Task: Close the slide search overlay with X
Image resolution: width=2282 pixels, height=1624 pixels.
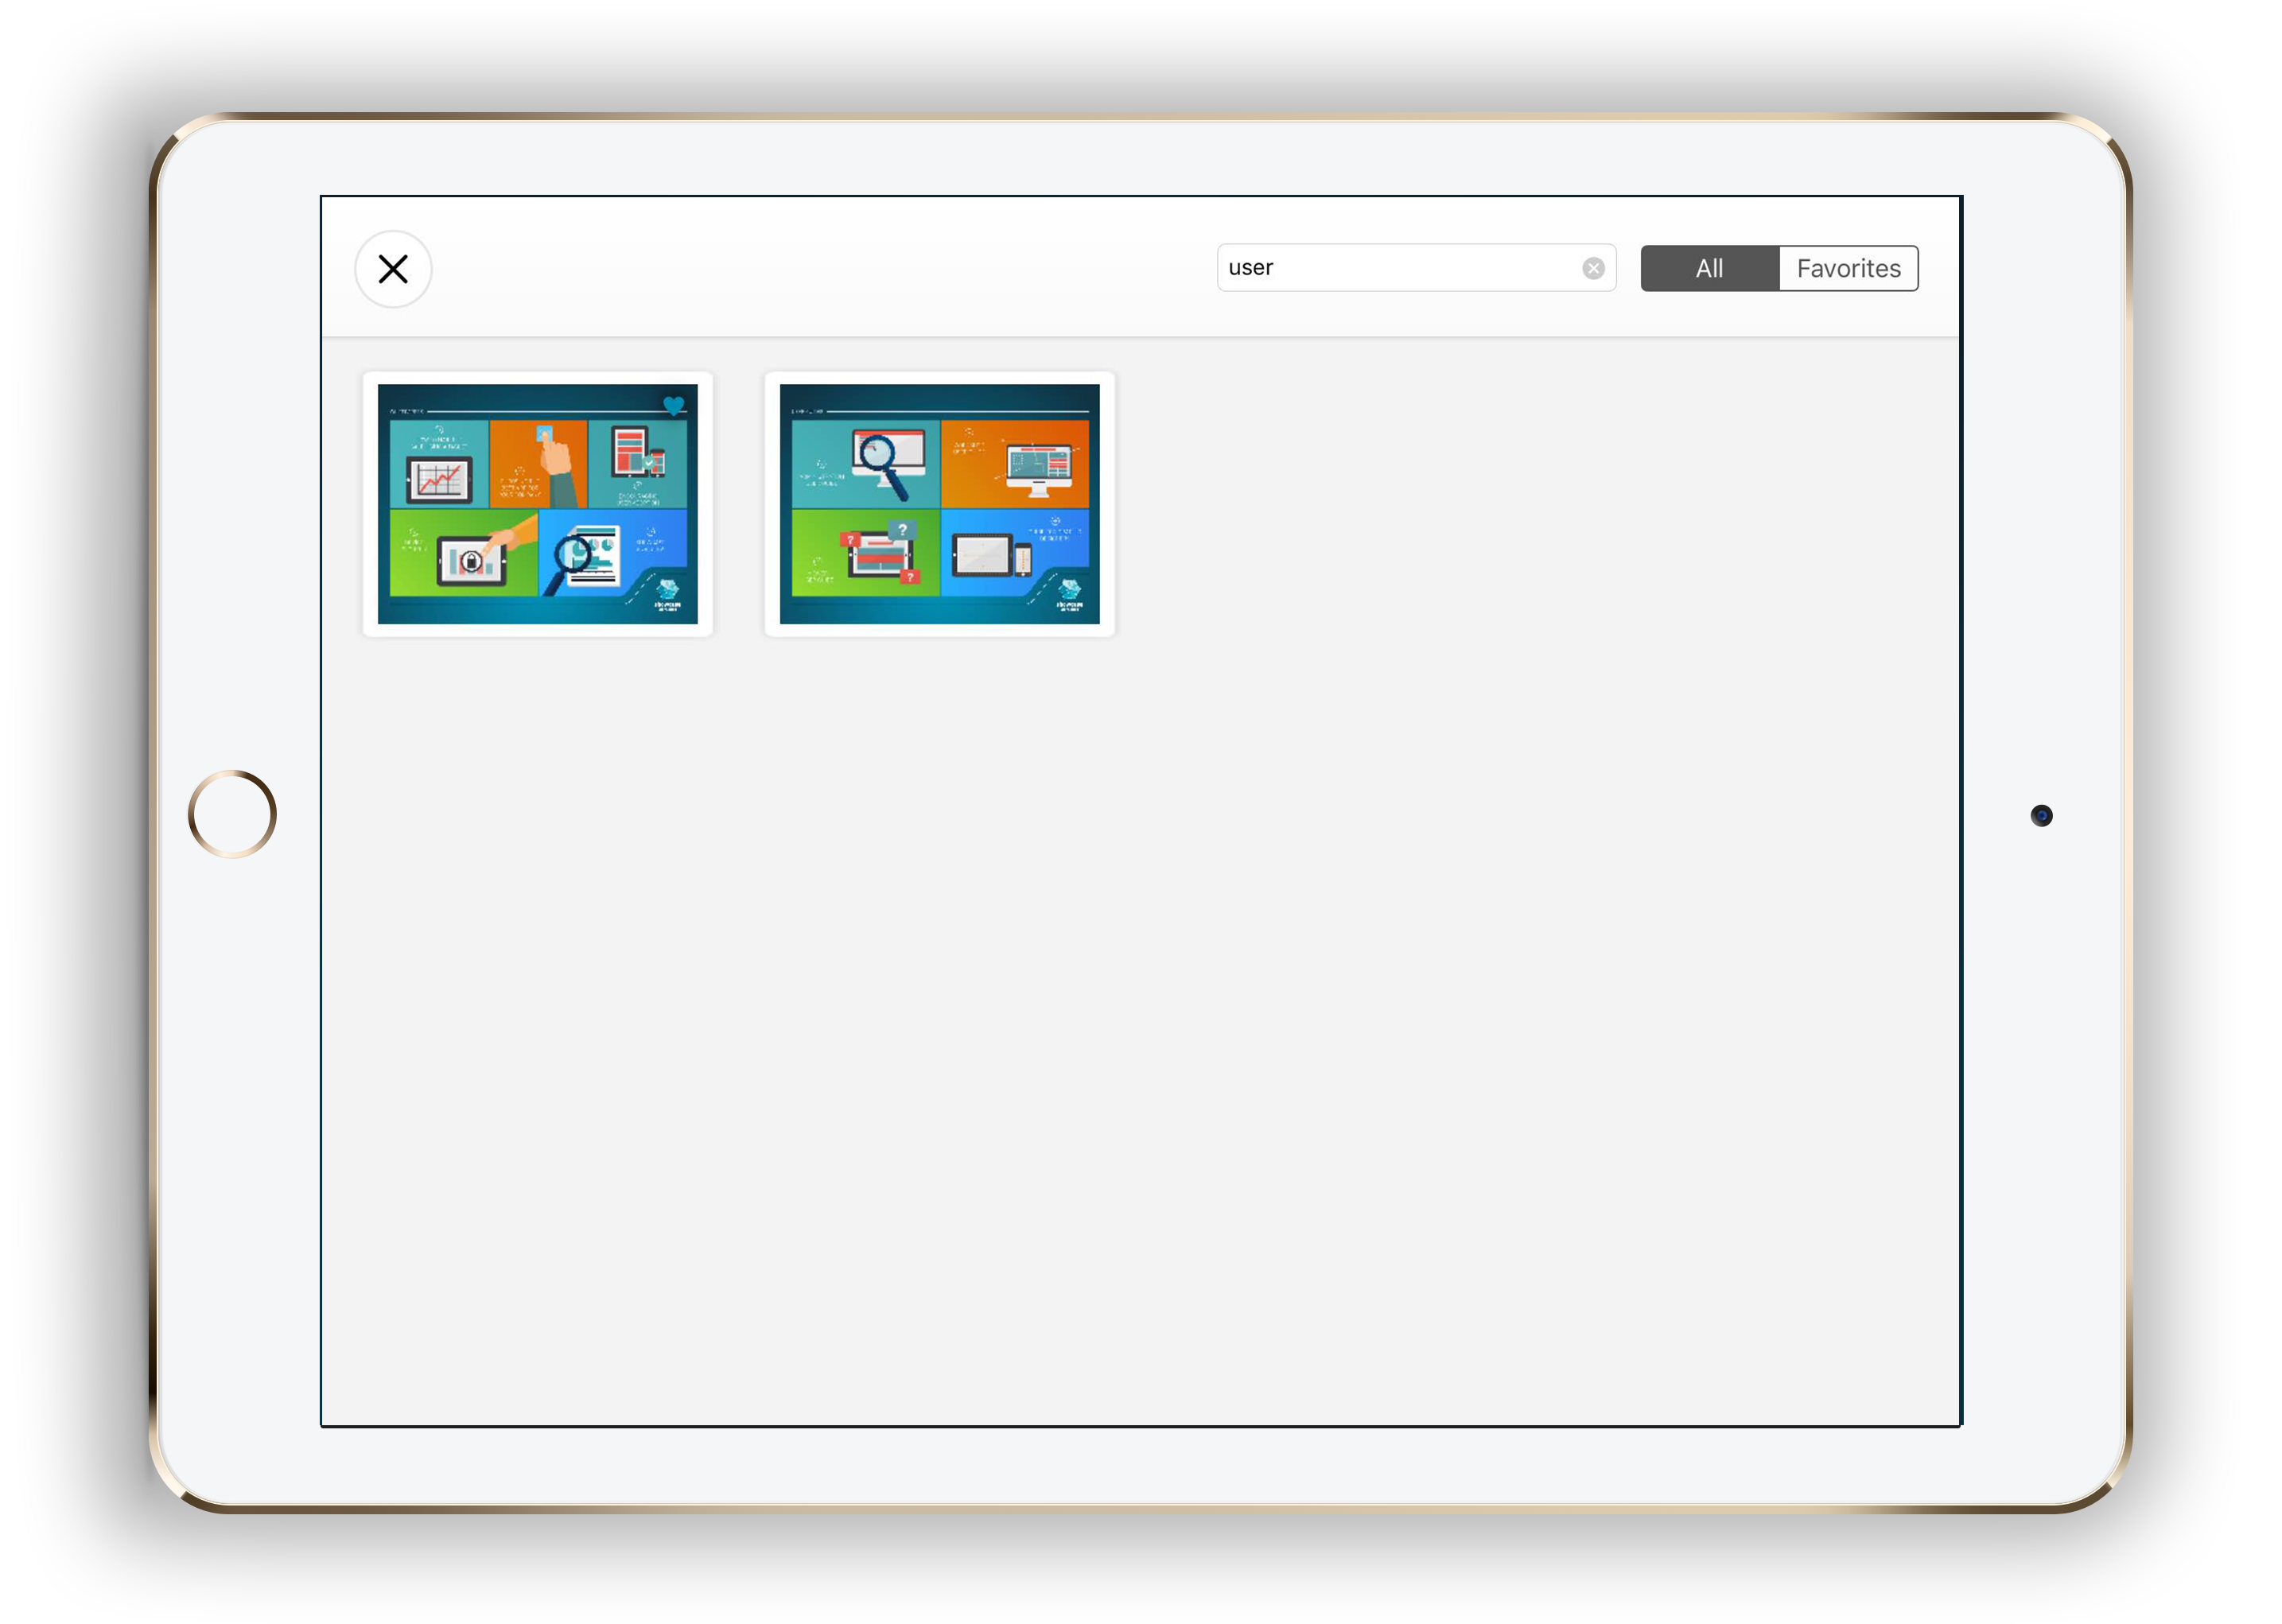Action: [393, 269]
